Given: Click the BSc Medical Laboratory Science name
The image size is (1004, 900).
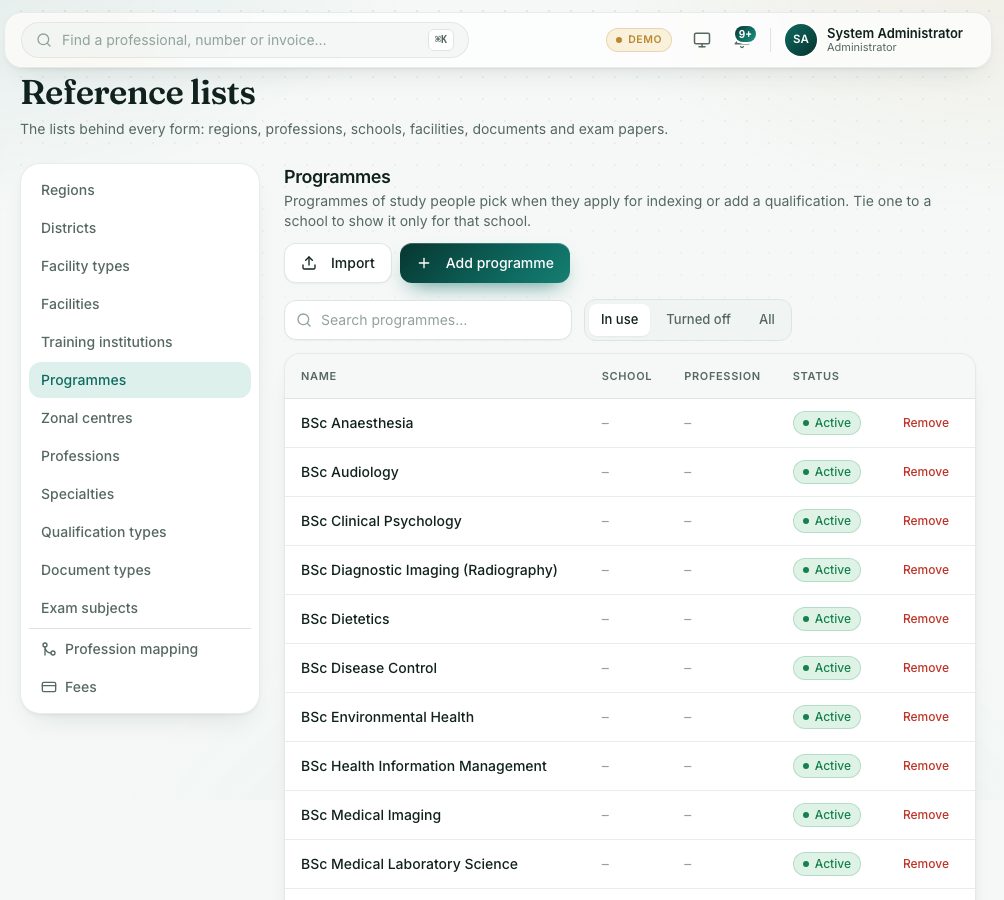Looking at the screenshot, I should pos(409,864).
